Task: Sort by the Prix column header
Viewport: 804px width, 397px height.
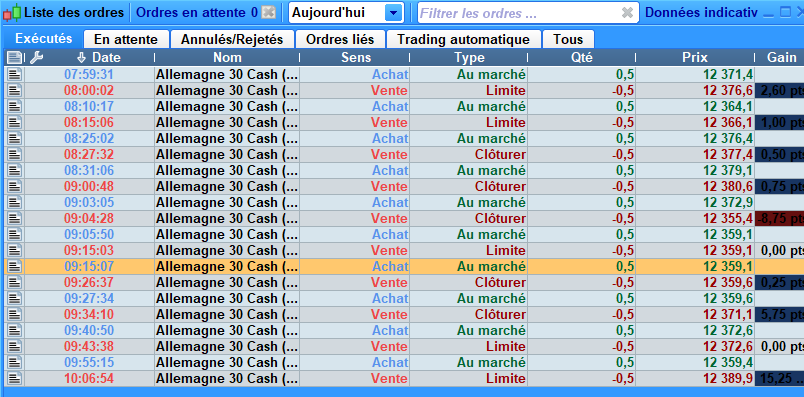Action: click(695, 57)
